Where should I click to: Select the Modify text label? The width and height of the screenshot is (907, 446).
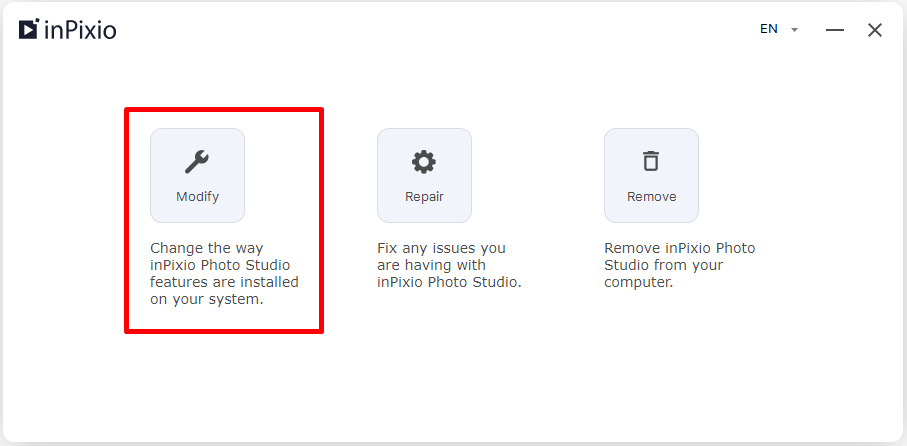197,197
